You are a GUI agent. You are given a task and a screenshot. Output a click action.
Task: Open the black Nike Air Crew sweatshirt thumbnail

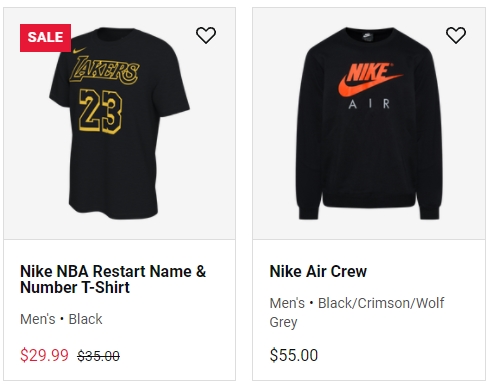369,123
